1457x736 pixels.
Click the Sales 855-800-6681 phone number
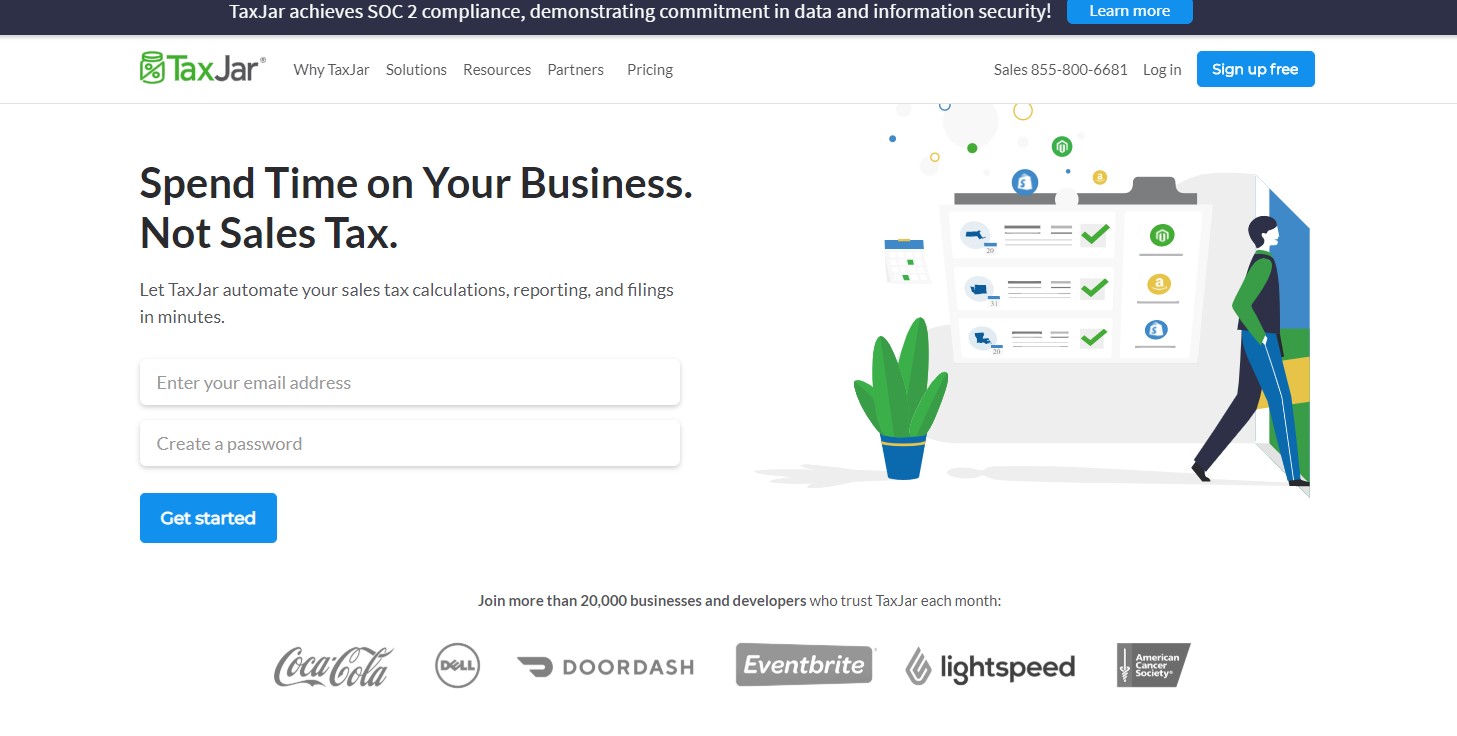coord(1060,70)
